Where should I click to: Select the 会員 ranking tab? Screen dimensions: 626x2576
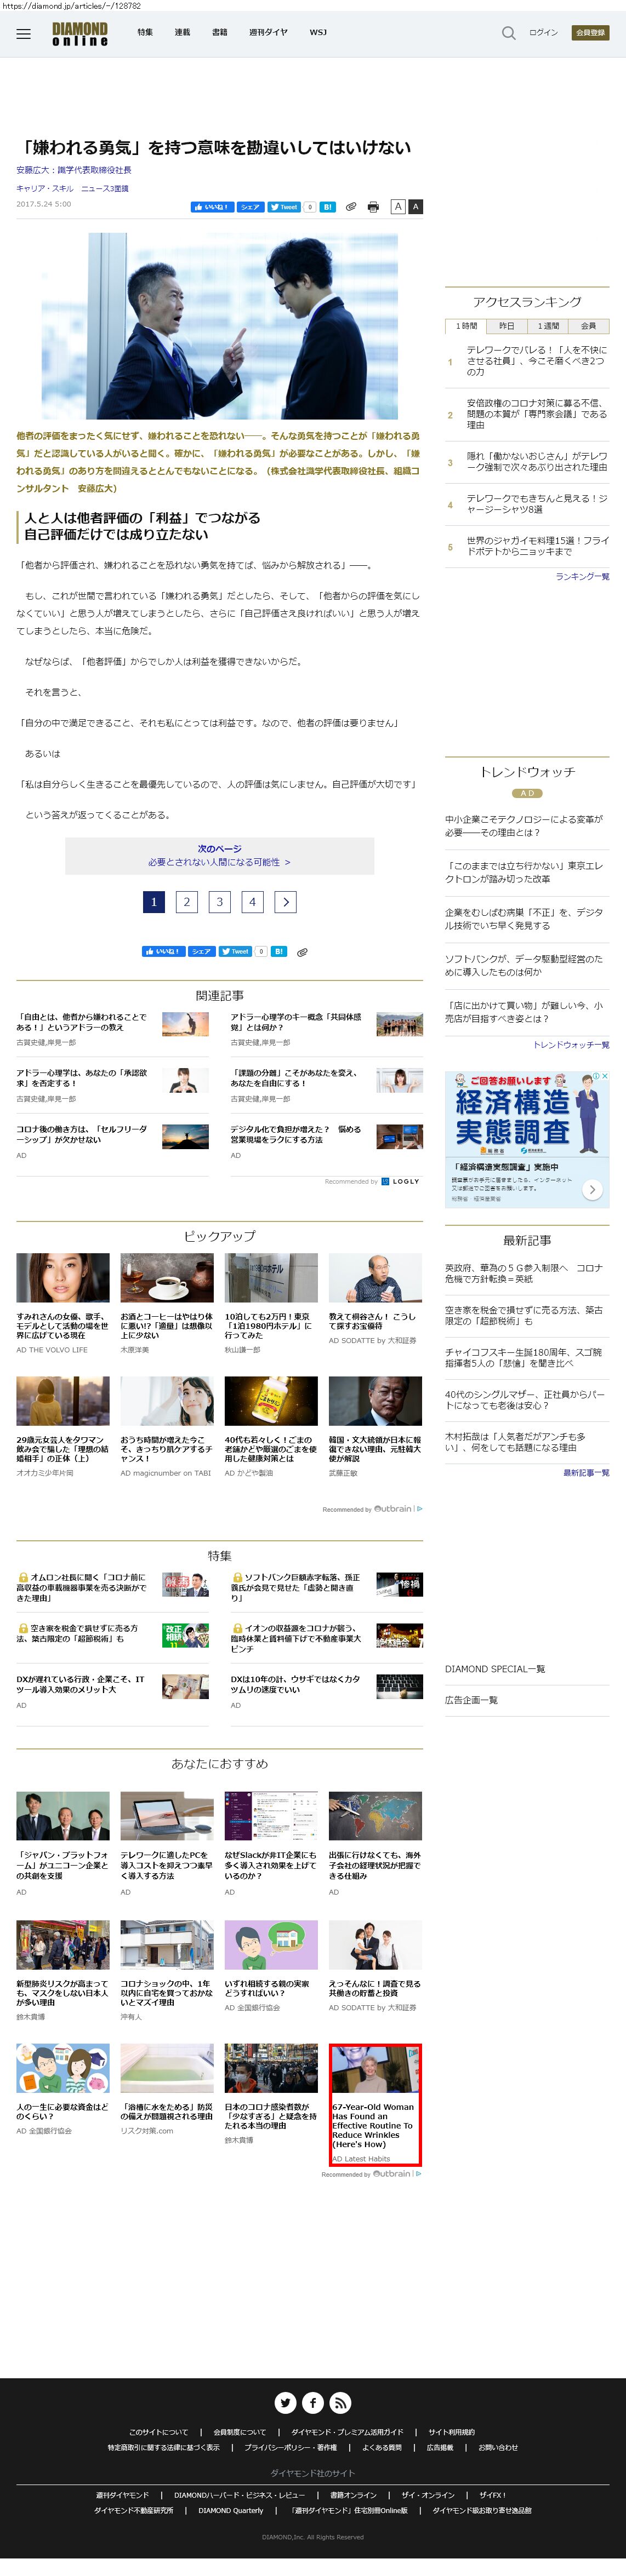589,326
